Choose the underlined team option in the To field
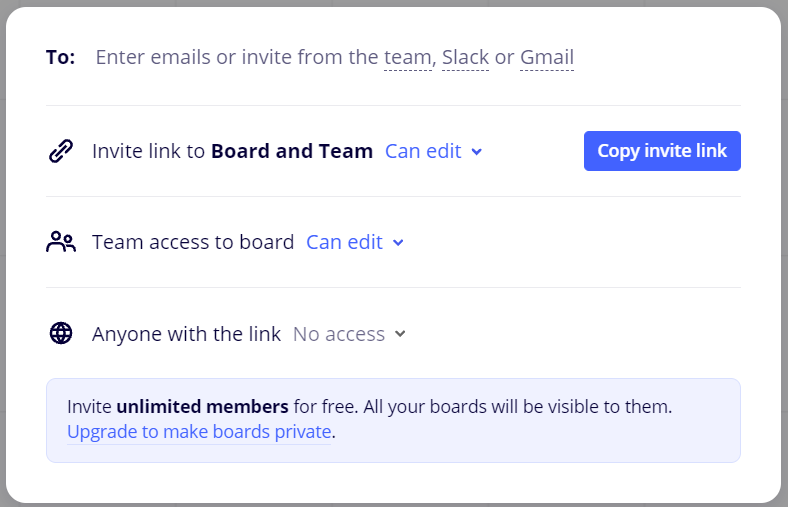The width and height of the screenshot is (788, 507). point(408,57)
